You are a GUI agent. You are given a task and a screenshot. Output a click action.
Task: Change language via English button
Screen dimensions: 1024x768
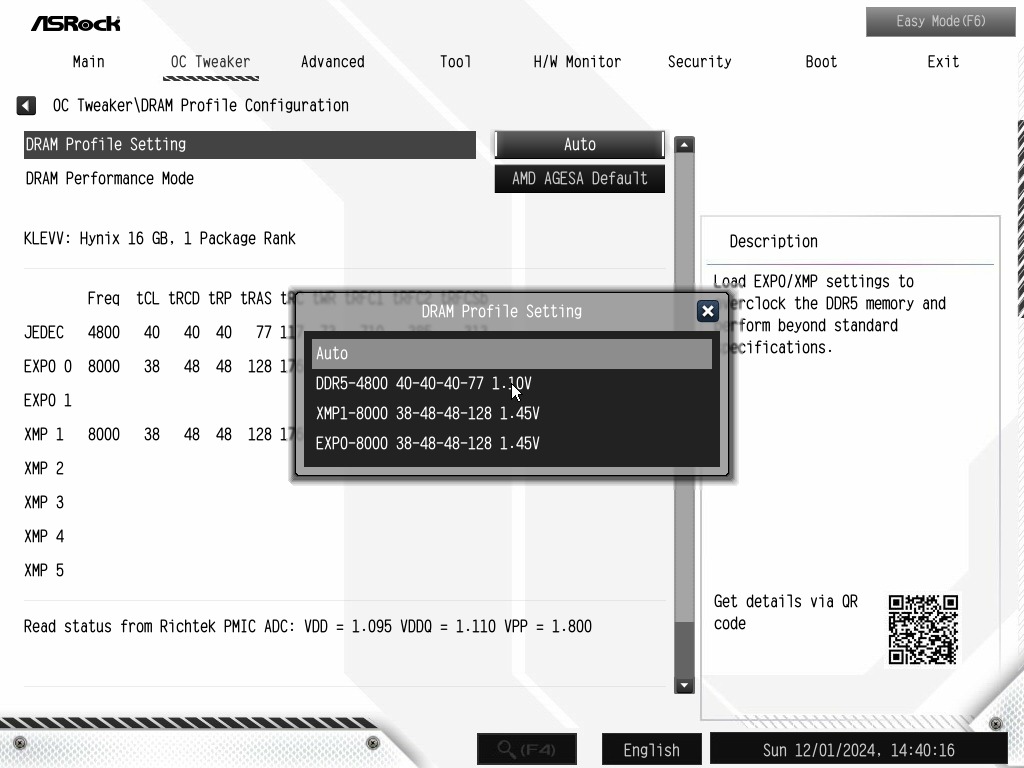coord(651,750)
